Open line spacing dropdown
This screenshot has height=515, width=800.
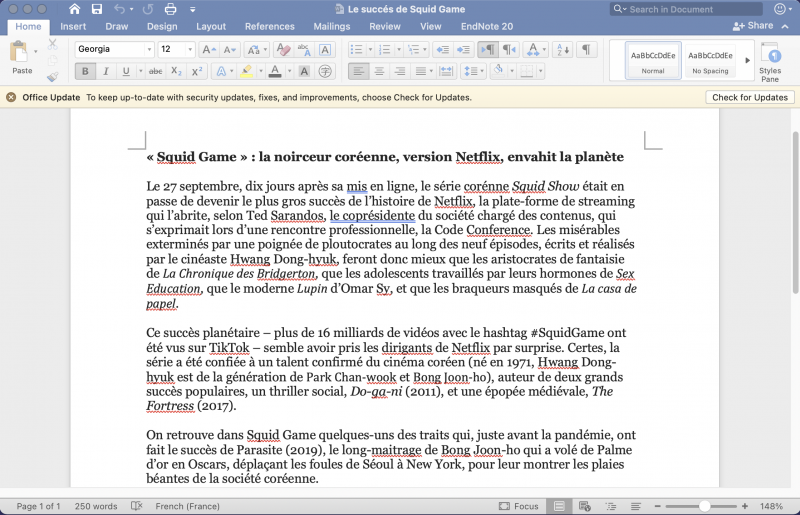[x=473, y=71]
